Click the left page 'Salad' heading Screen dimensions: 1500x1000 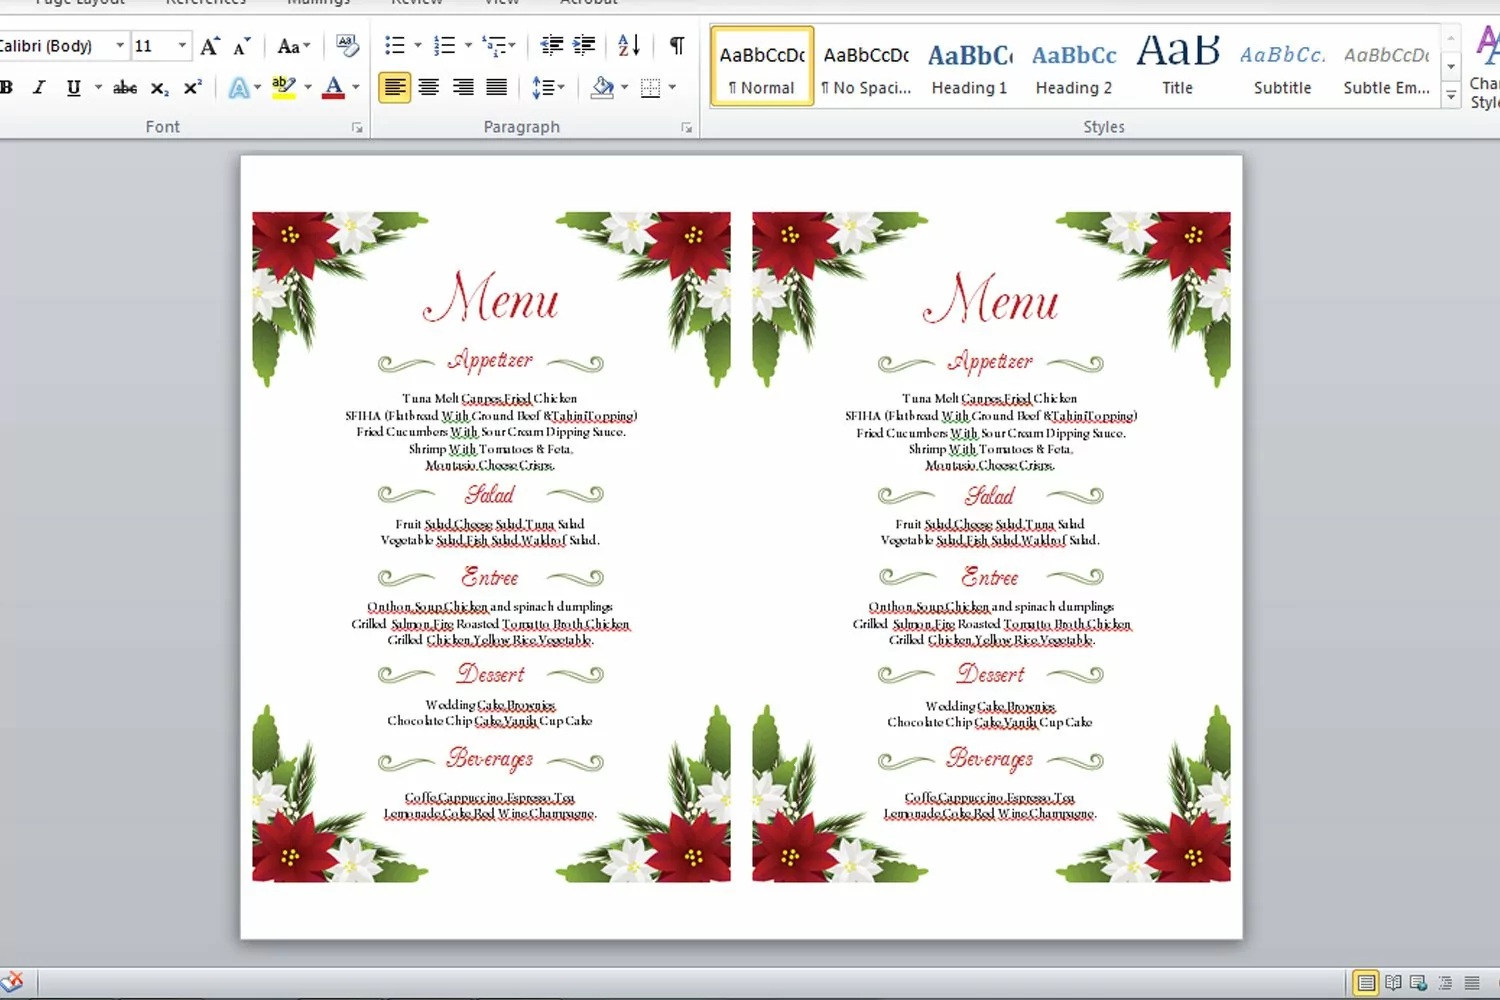pos(490,494)
